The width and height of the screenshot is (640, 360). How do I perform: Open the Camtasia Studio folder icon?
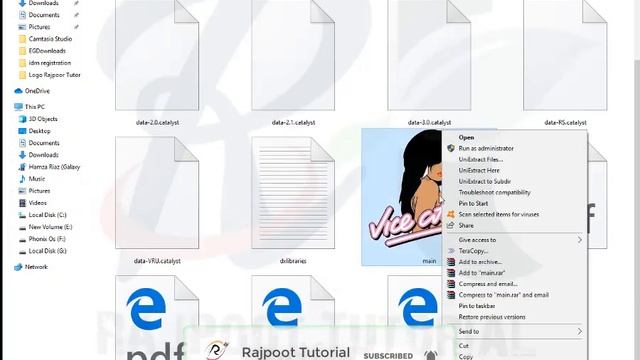point(22,39)
